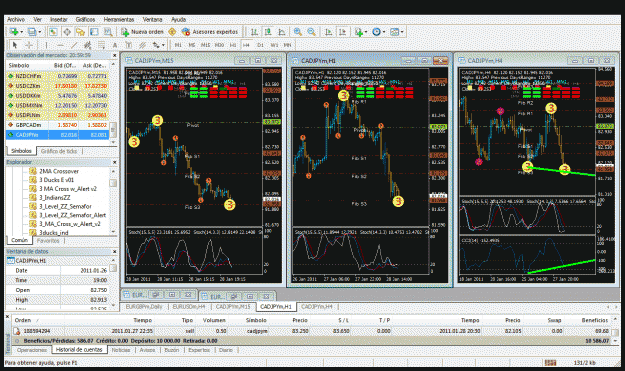This screenshot has width=625, height=371.
Task: Toggle the H1 timeframe
Action: 233,45
